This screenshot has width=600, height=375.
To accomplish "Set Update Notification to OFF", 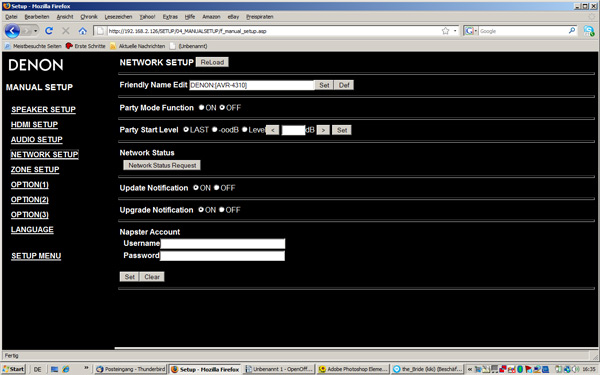I will pos(217,188).
